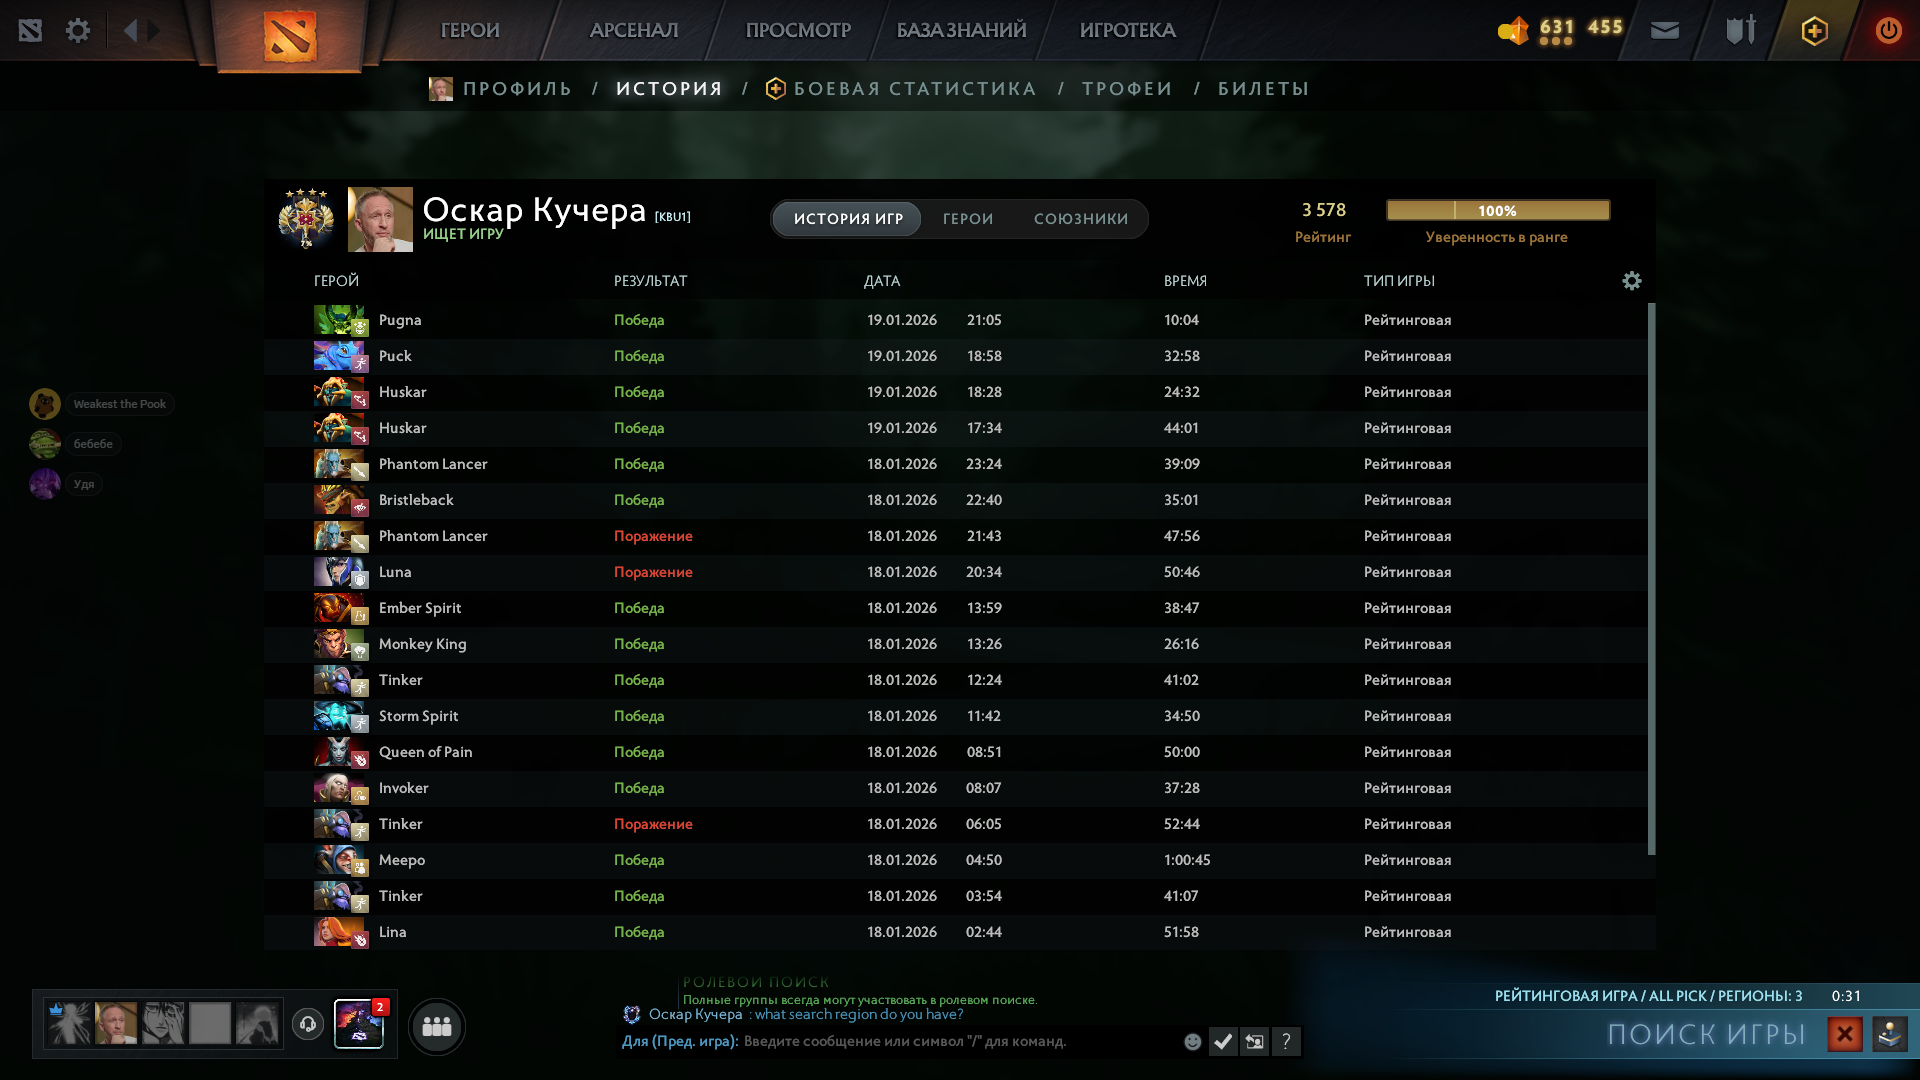Open Боевая статистика section
Image resolution: width=1920 pixels, height=1080 pixels.
[914, 89]
